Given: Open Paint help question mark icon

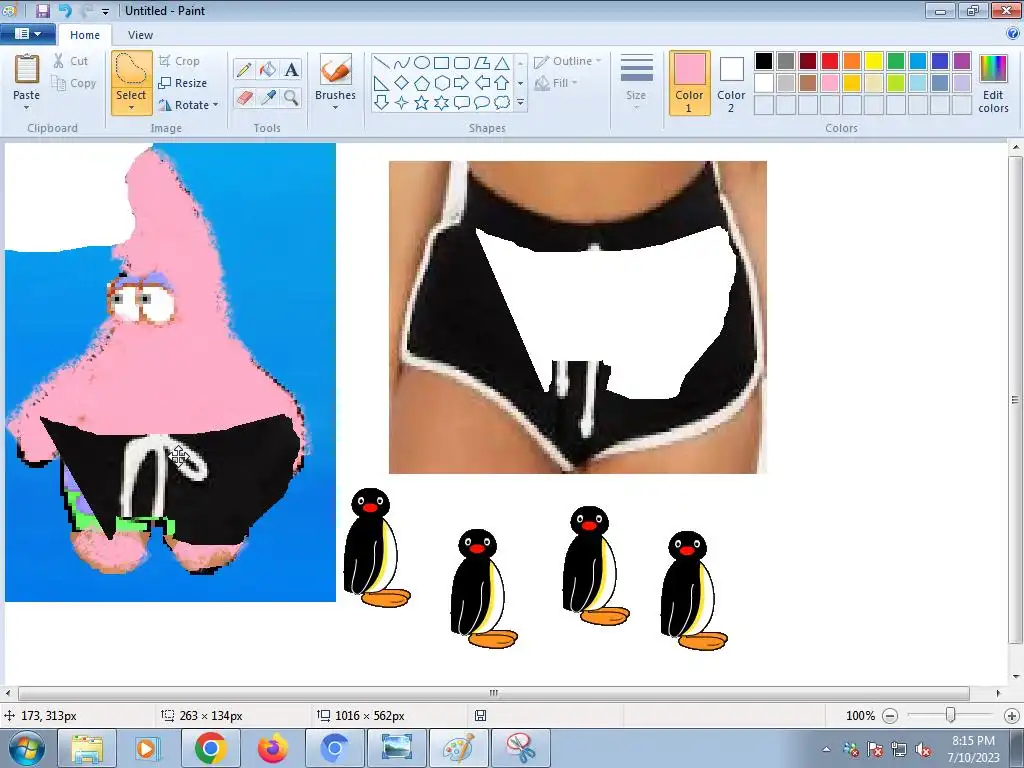Looking at the screenshot, I should (1014, 34).
